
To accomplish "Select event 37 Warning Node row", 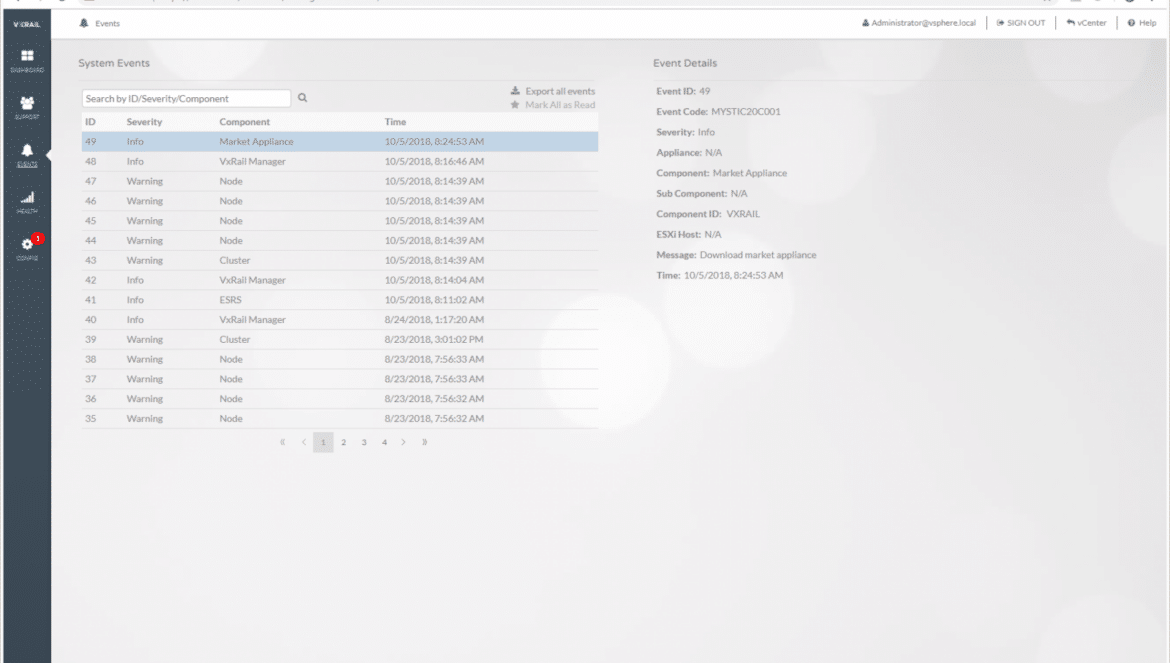I will click(x=340, y=379).
